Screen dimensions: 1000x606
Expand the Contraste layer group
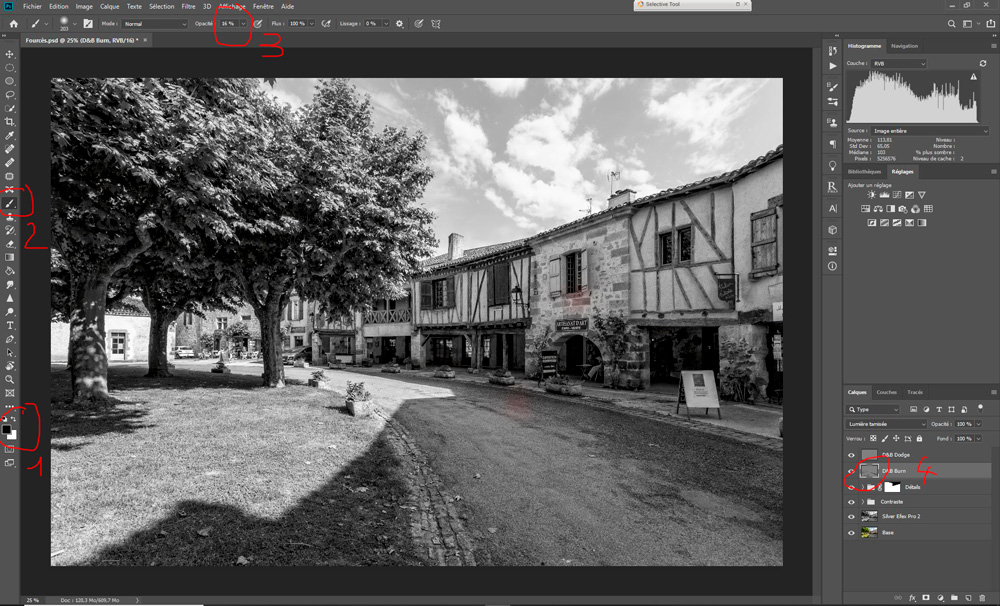pos(863,502)
